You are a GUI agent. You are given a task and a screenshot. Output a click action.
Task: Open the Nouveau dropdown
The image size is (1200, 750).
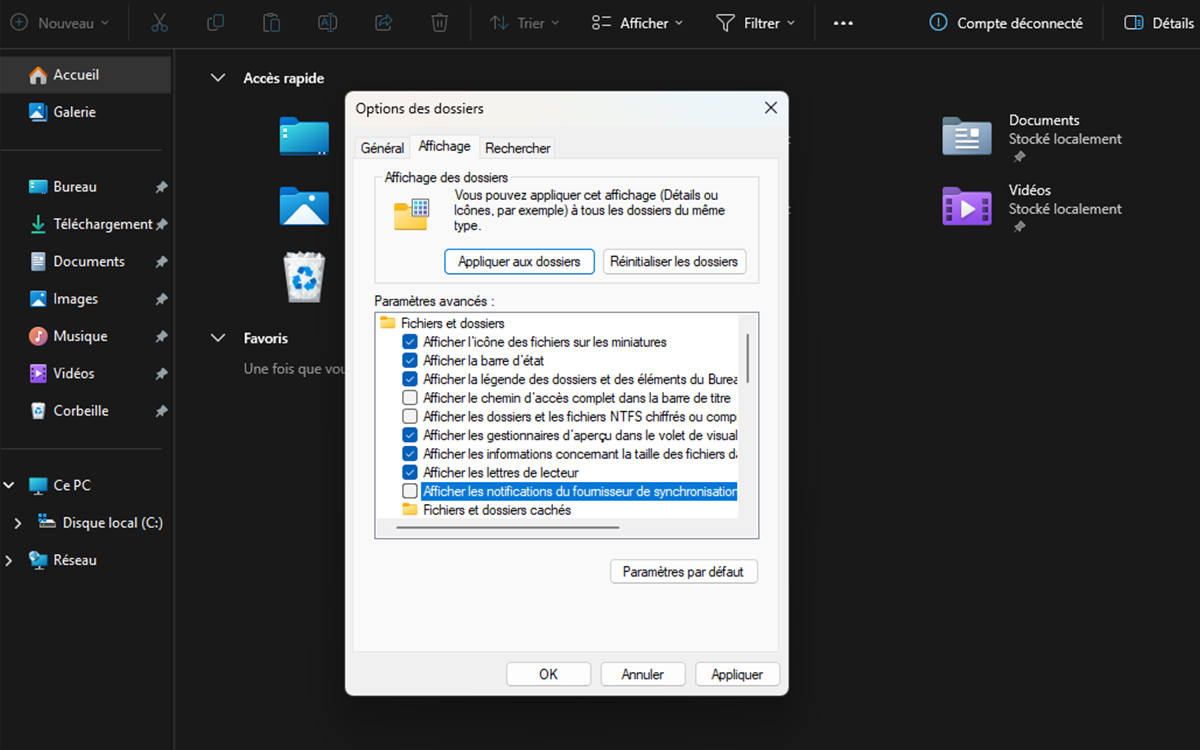coord(59,23)
